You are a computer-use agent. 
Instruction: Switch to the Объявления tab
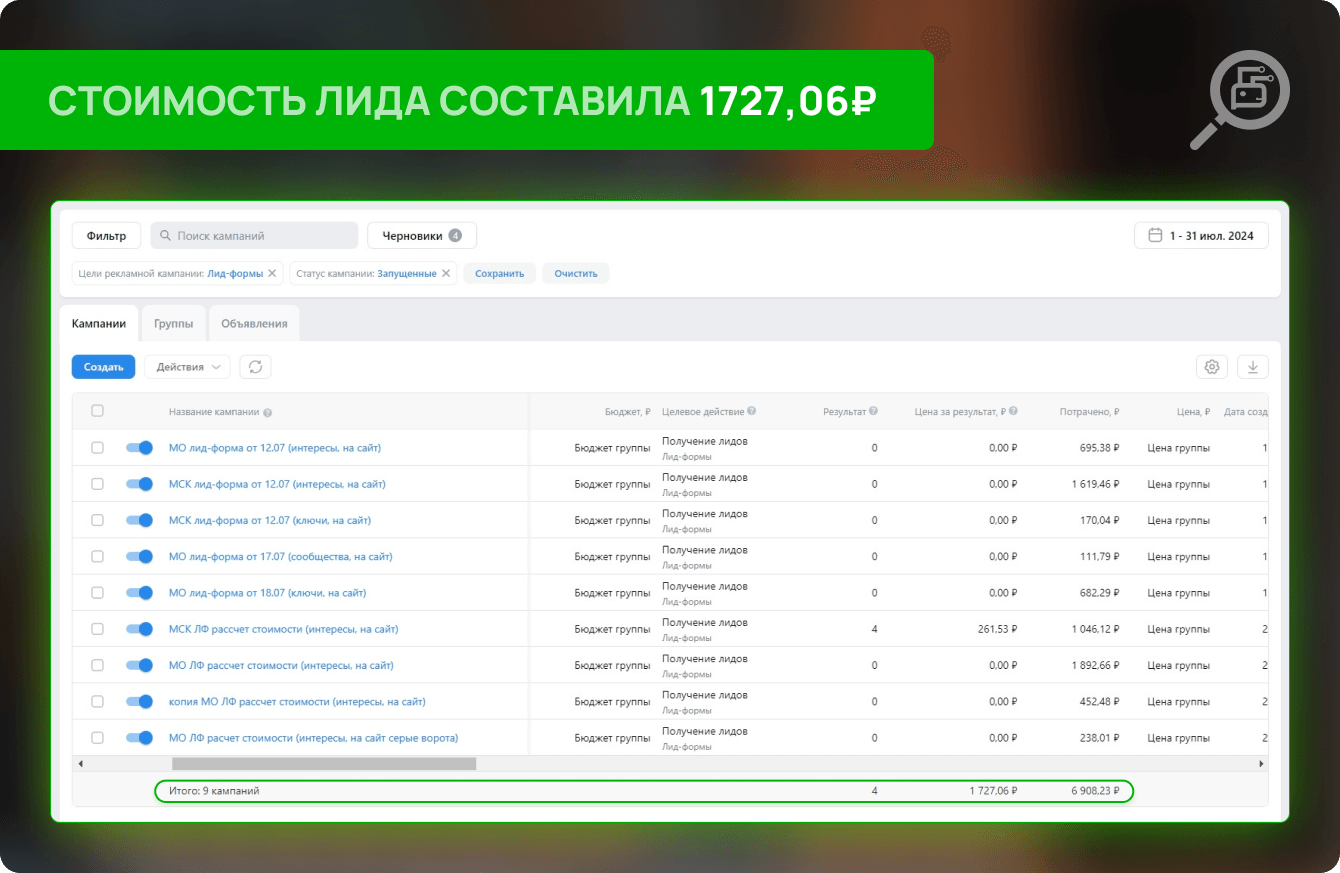coord(254,324)
